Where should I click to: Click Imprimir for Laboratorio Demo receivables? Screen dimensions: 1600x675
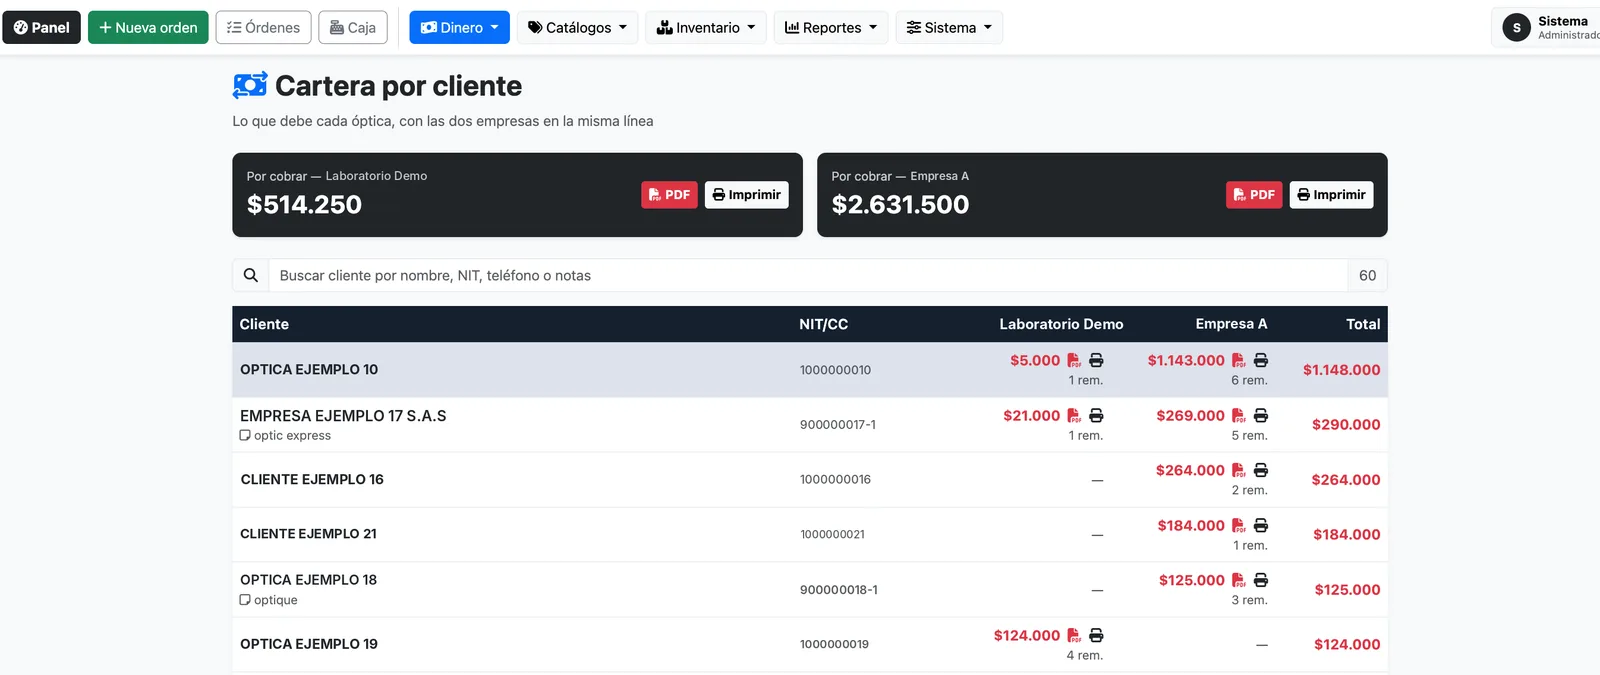pyautogui.click(x=747, y=195)
